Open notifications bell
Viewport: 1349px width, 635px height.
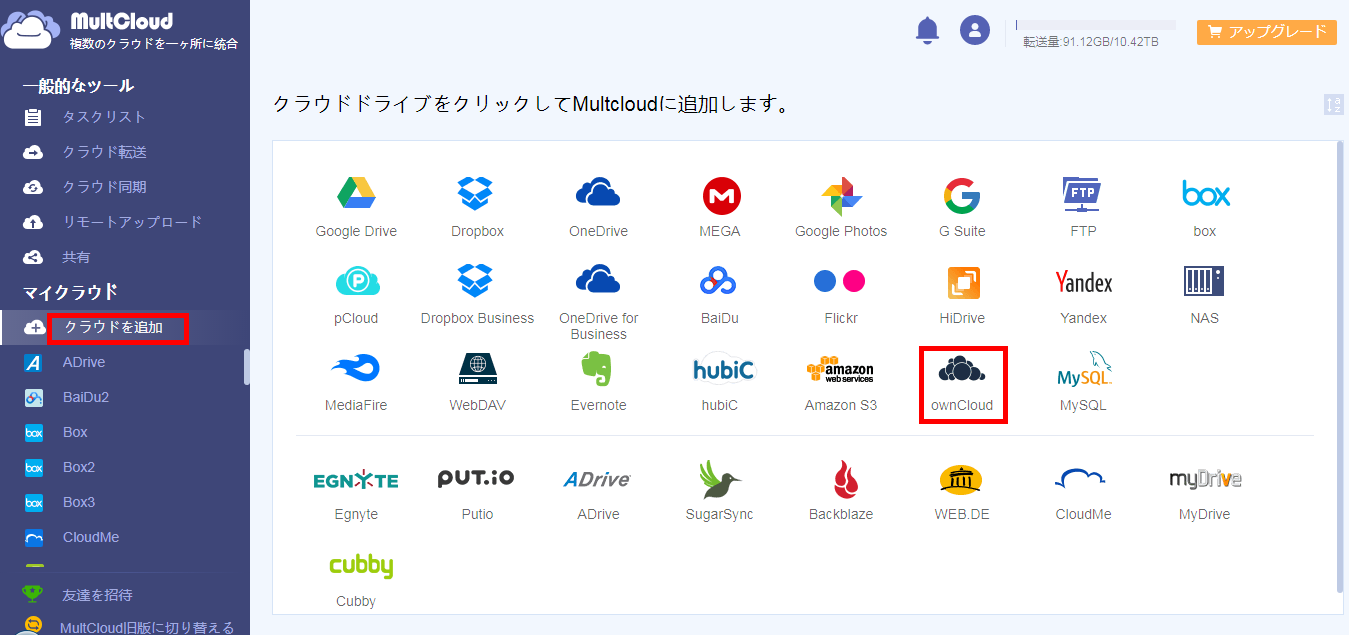point(928,30)
